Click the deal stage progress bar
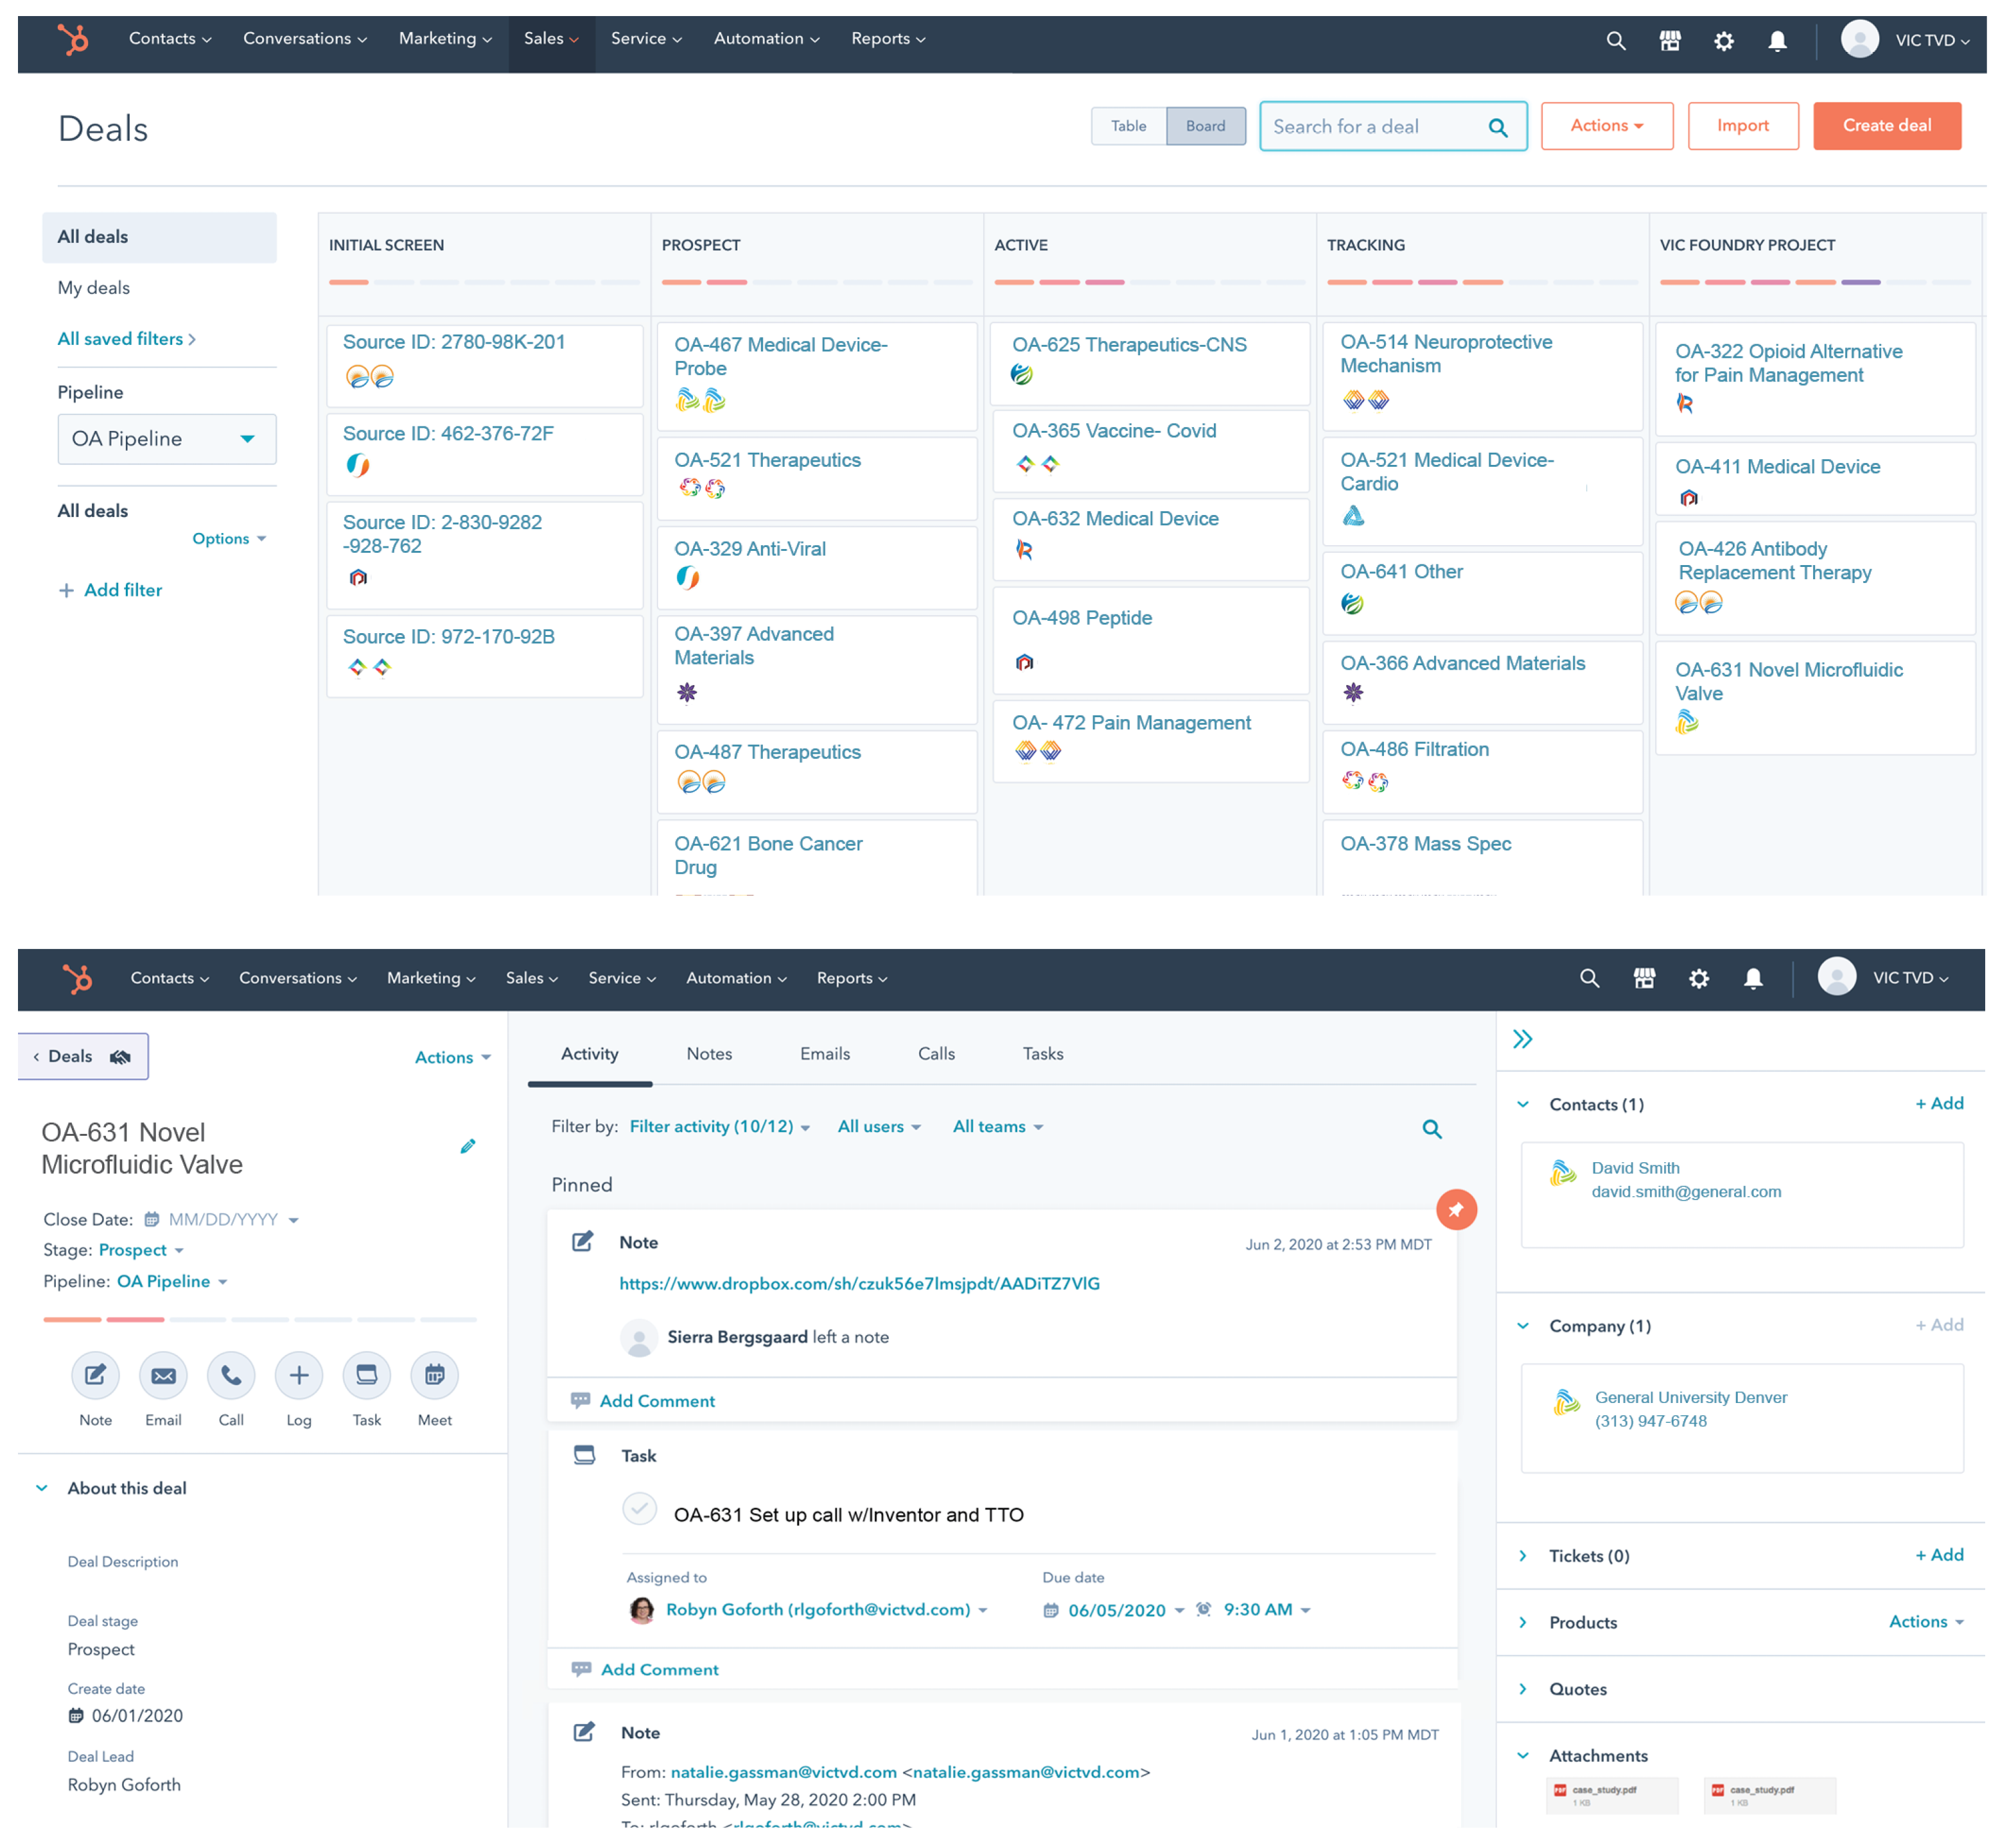This screenshot has width=2007, height=1848. coord(260,1319)
